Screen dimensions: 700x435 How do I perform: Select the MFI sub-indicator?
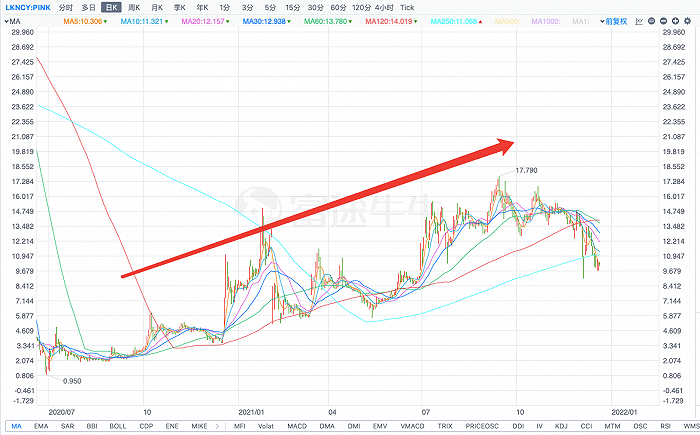[239, 426]
